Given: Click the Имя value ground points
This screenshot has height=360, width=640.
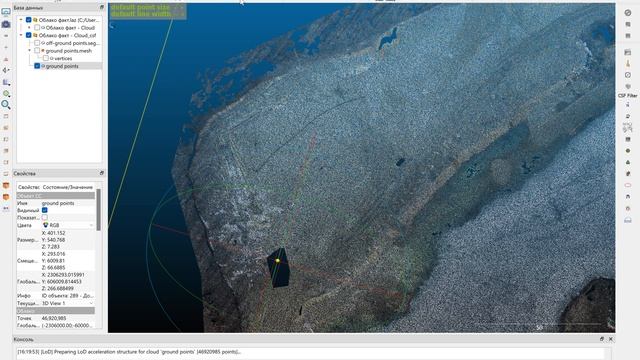Looking at the screenshot, I should click(x=58, y=203).
